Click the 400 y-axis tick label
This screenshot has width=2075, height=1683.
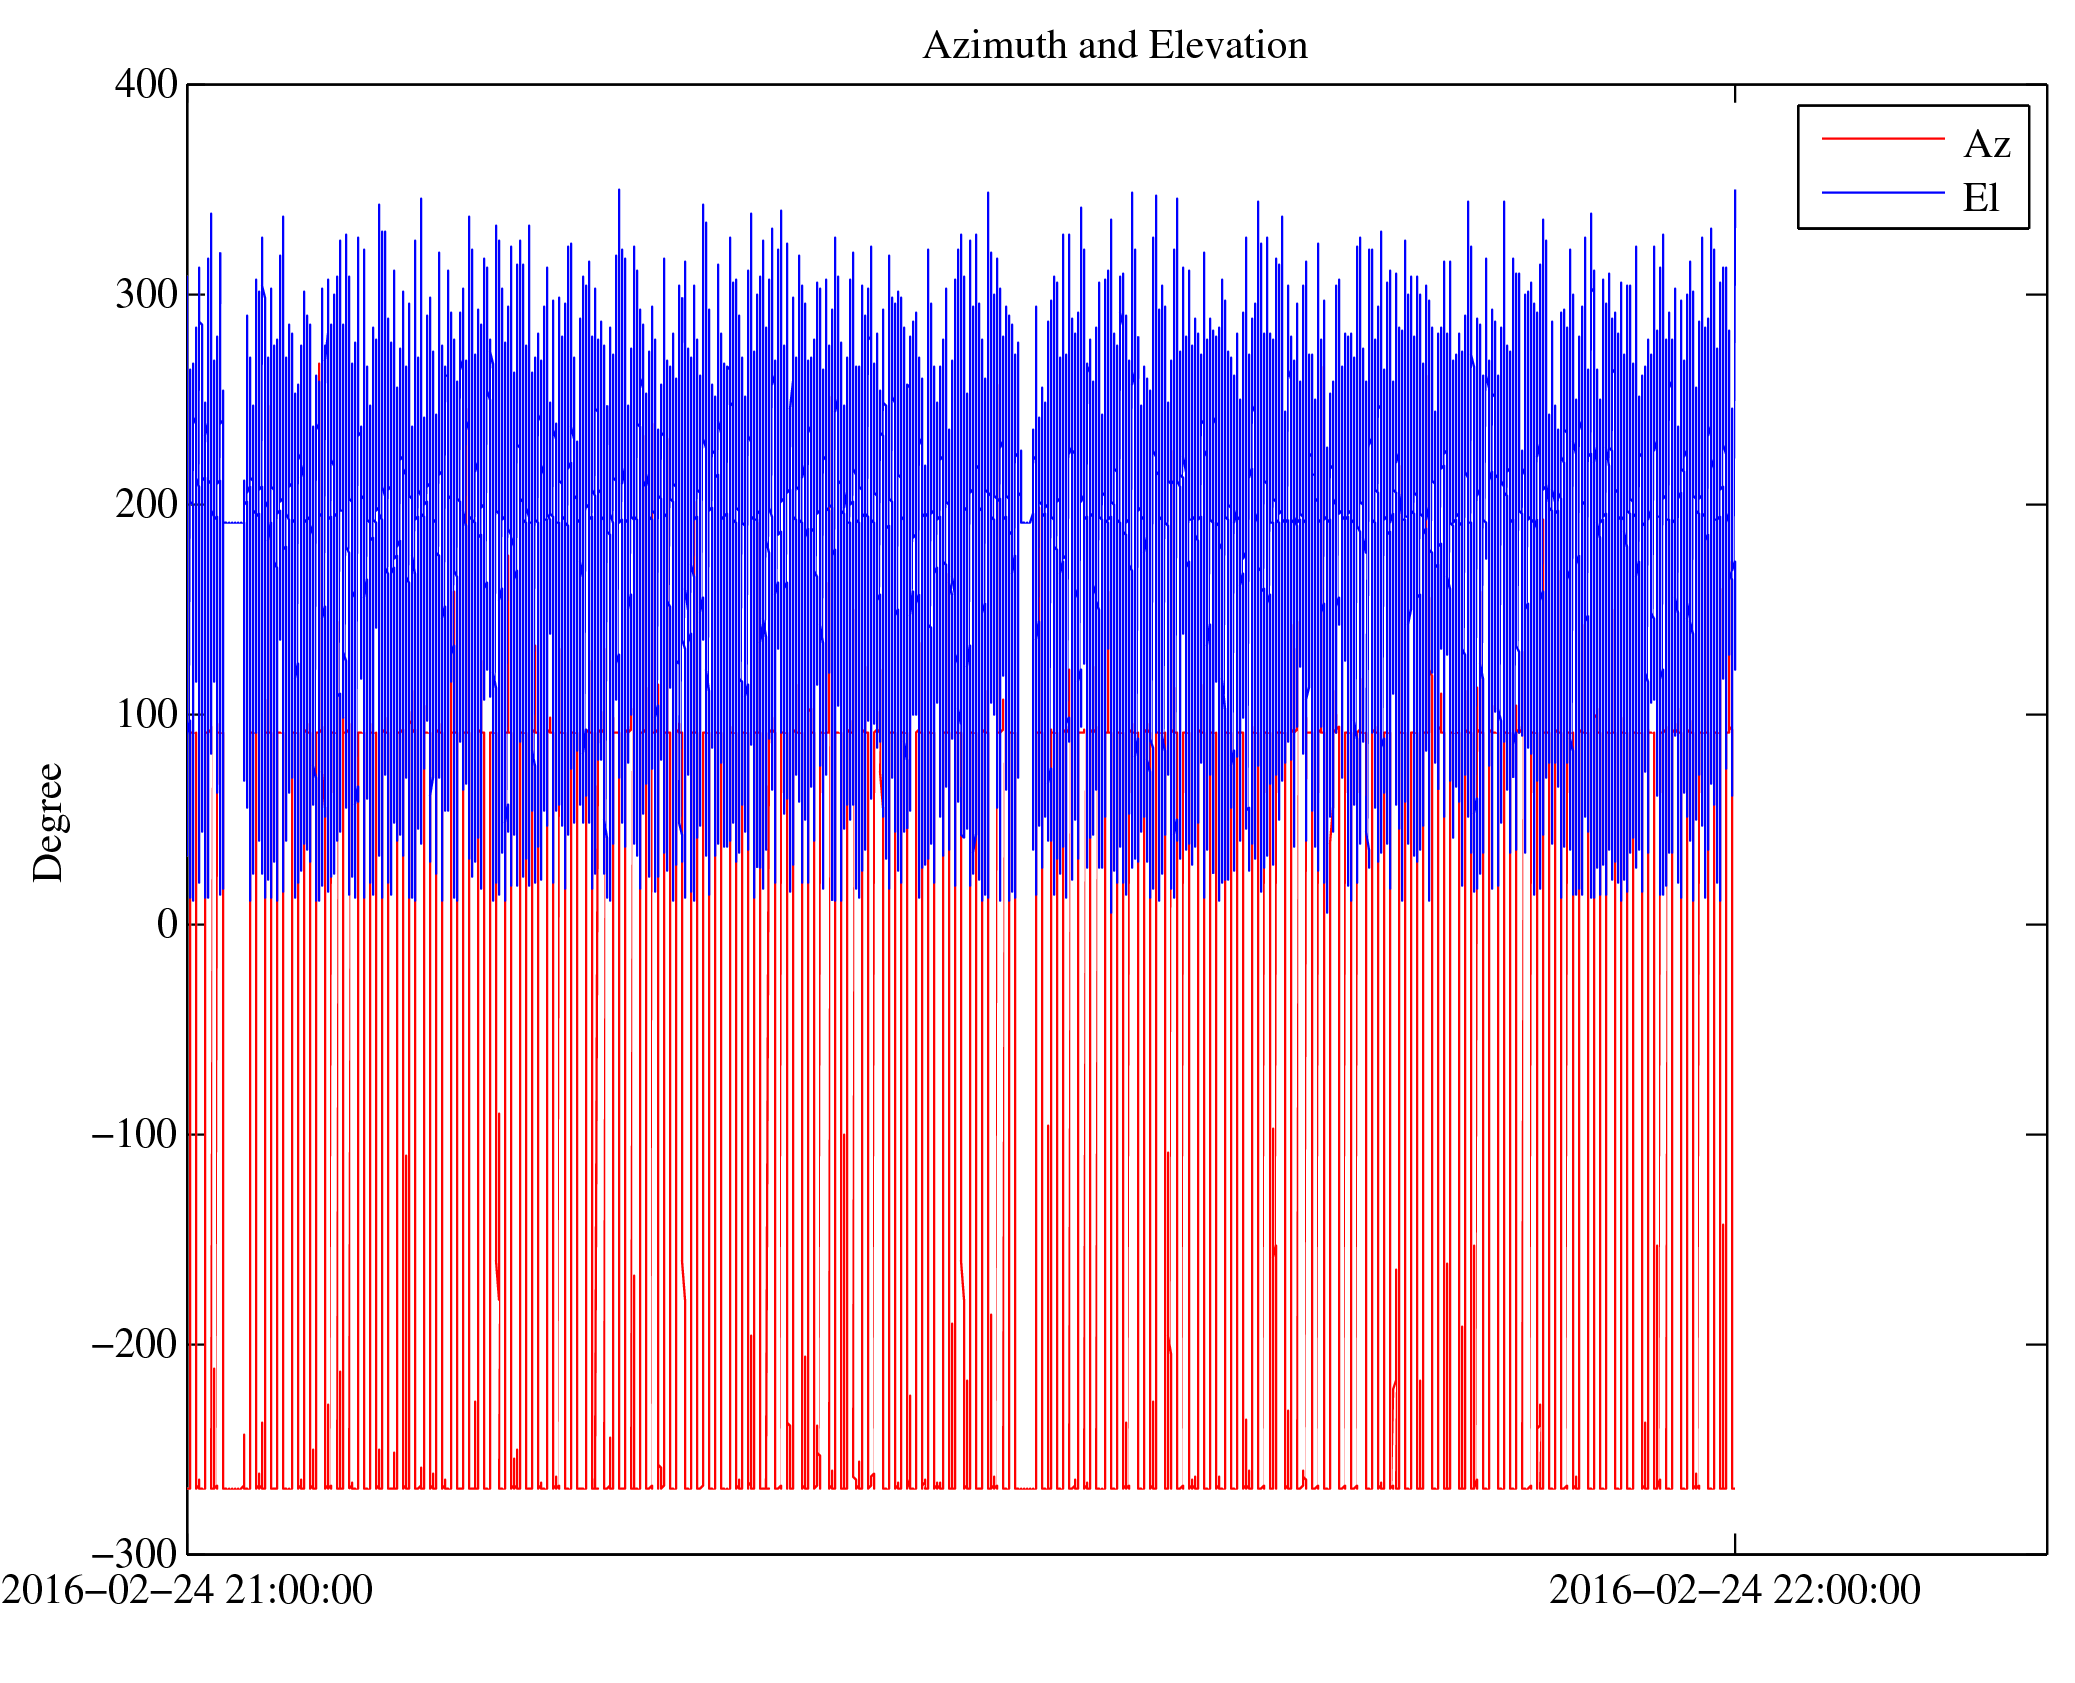click(146, 84)
